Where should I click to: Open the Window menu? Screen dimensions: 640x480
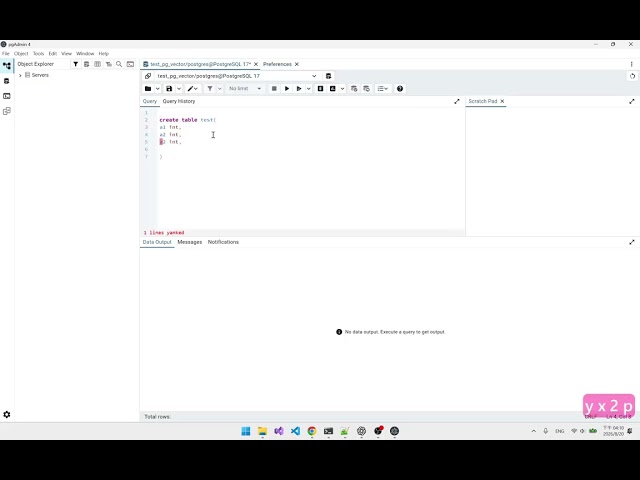click(x=85, y=53)
